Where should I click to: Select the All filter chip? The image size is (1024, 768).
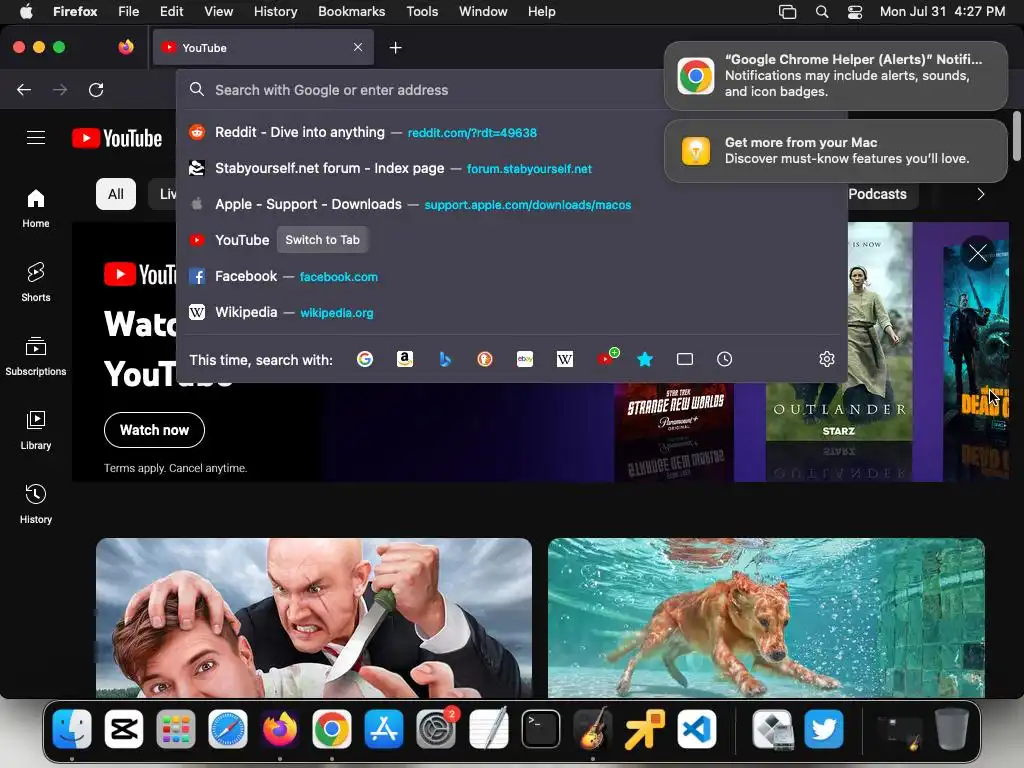pyautogui.click(x=116, y=194)
